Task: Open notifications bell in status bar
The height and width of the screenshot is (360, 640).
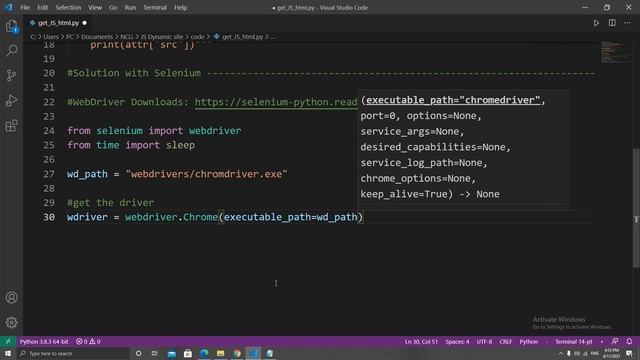Action: pos(629,341)
